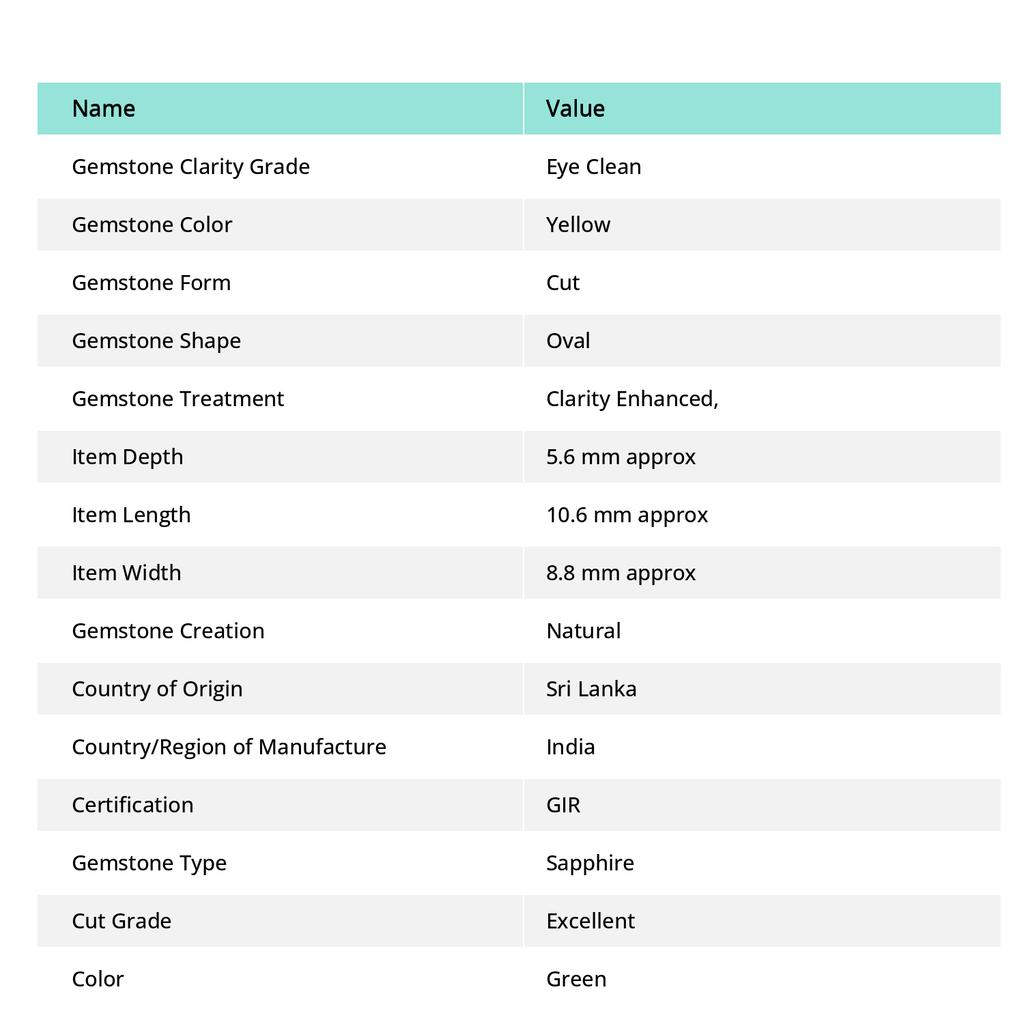Click the Green color value
The image size is (1024, 1024).
[x=576, y=980]
